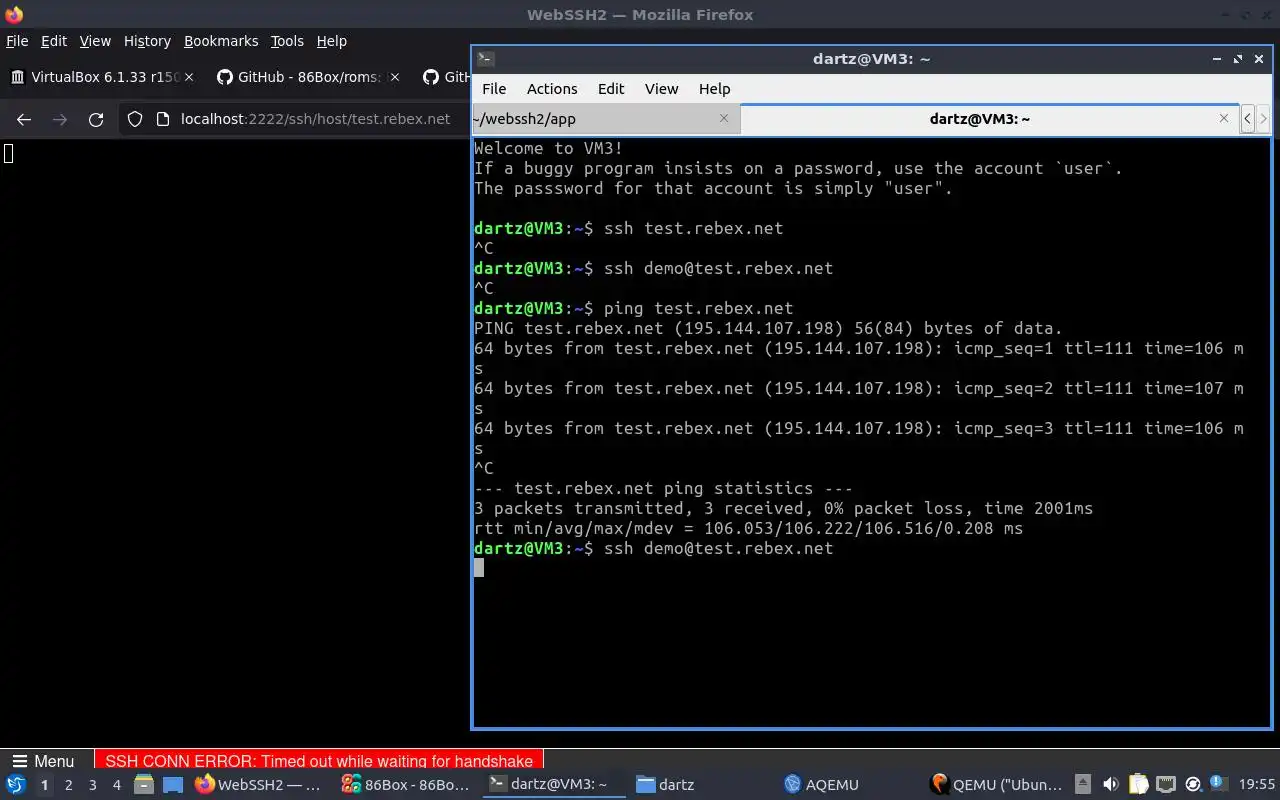1280x800 pixels.
Task: Switch to workspace 1
Action: click(x=44, y=785)
